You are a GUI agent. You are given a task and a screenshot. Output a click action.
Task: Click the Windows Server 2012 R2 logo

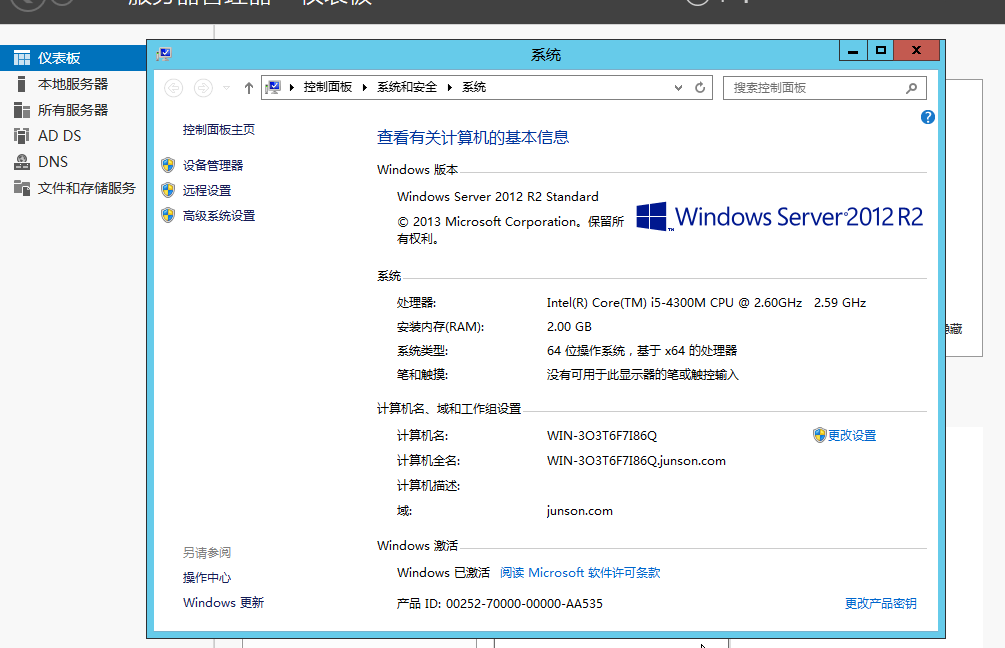pos(779,217)
